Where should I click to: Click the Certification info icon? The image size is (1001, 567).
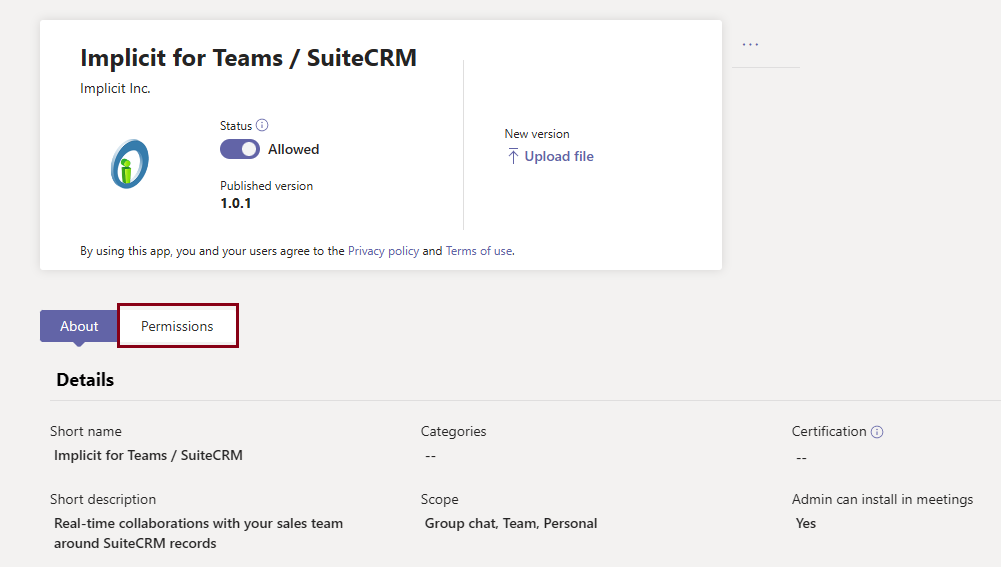(x=877, y=432)
